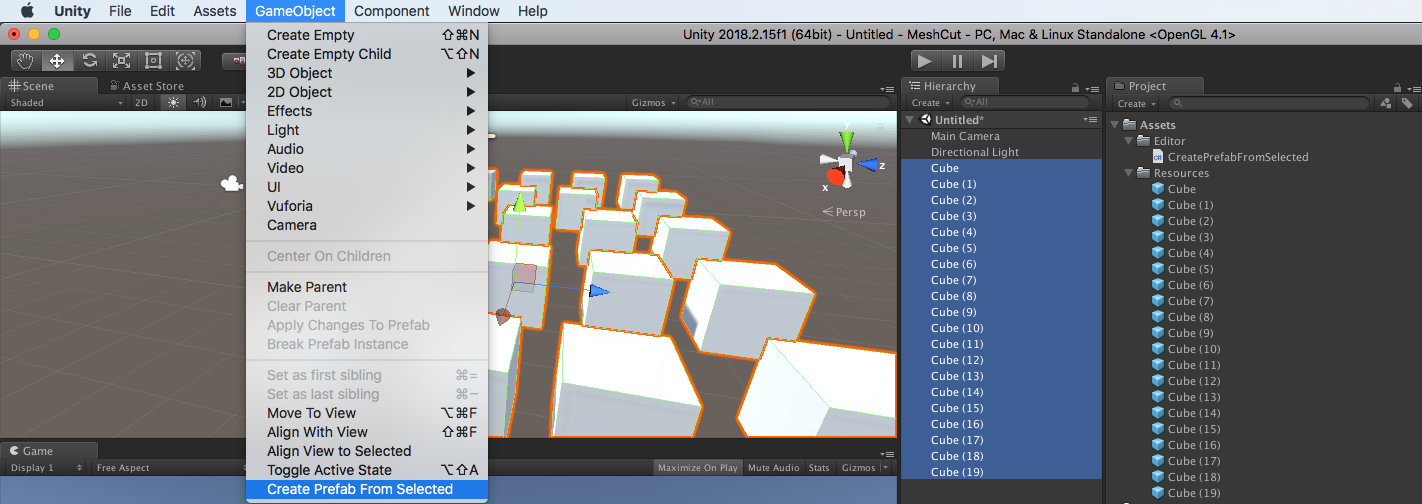Toggle Persp projection label
The width and height of the screenshot is (1422, 504).
(x=844, y=212)
